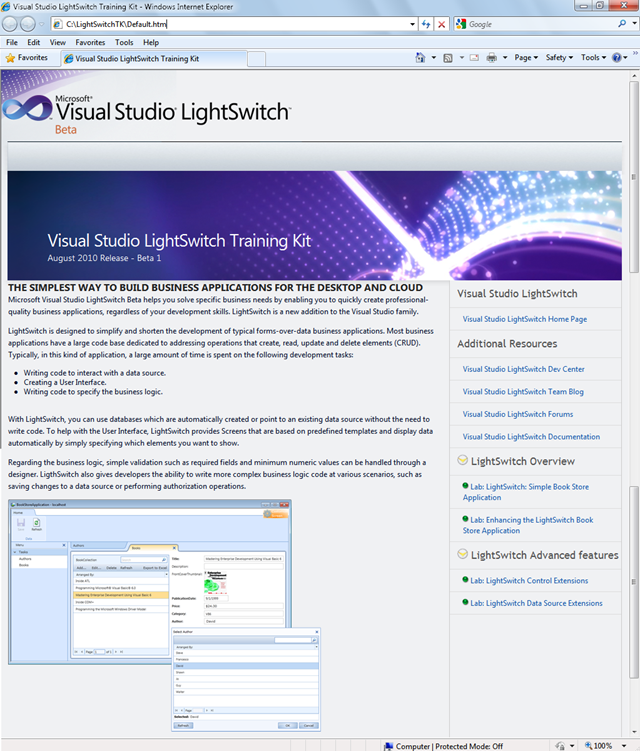This screenshot has width=640, height=751.
Task: Open Lab: Enhancing the LightSwitch Book Store link
Action: tap(527, 525)
